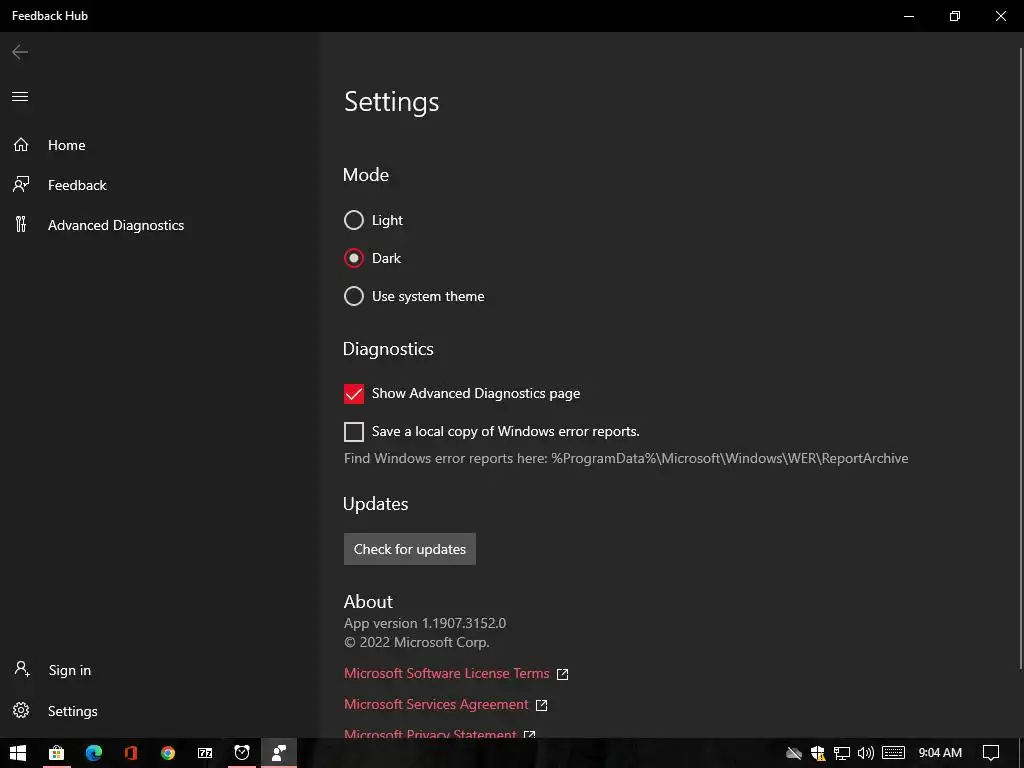Launch Microsoft Edge from taskbar
This screenshot has height=768, width=1024.
pos(93,753)
